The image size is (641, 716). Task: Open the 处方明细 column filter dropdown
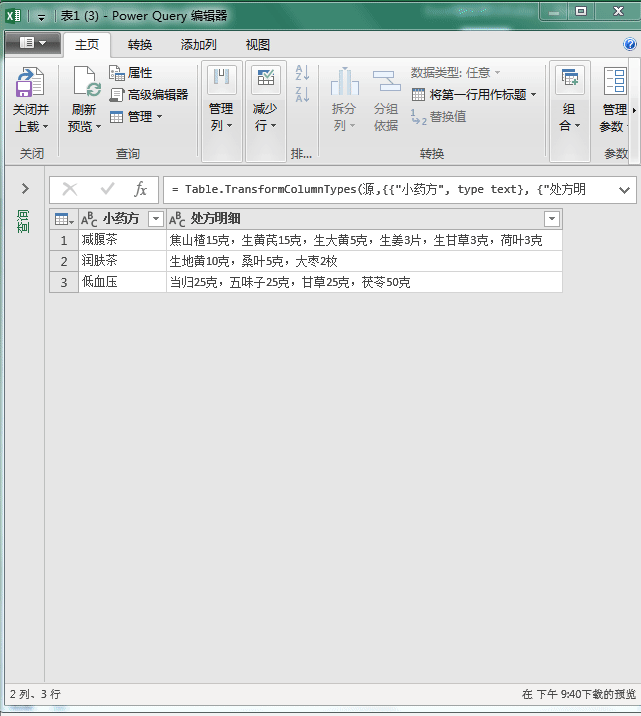(552, 219)
